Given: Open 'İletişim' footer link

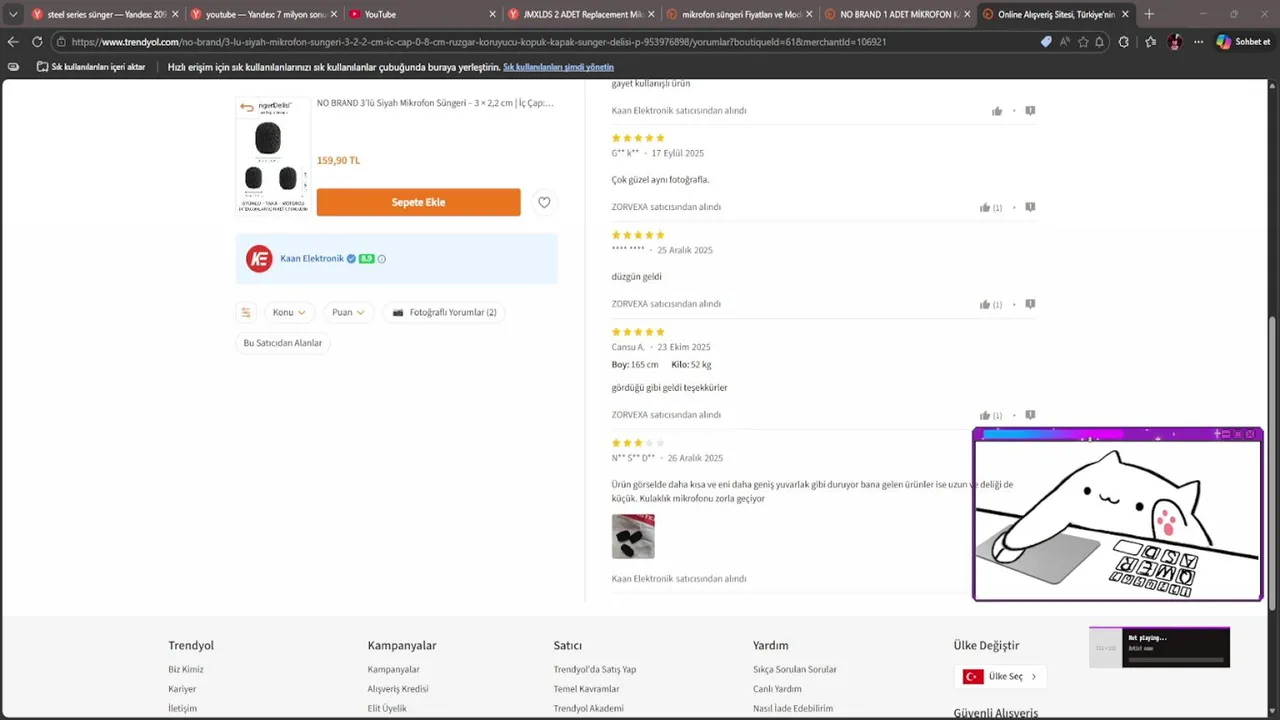Looking at the screenshot, I should pyautogui.click(x=182, y=708).
